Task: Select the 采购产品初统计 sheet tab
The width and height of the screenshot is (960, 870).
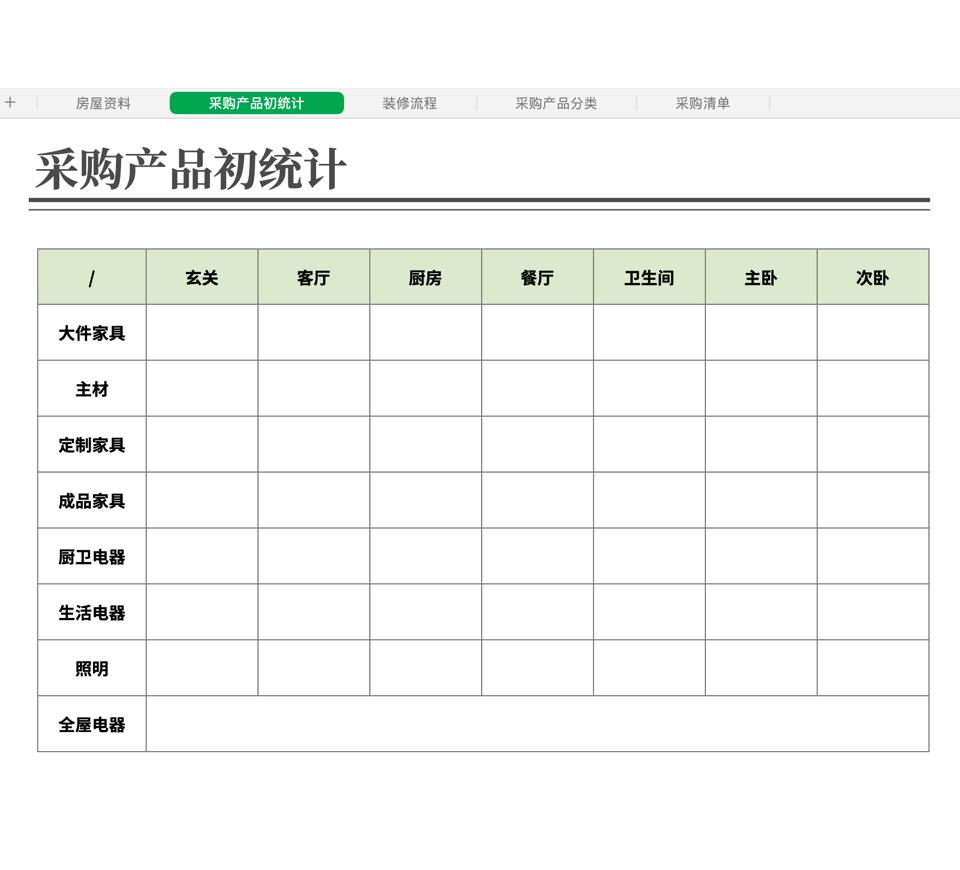Action: coord(256,103)
